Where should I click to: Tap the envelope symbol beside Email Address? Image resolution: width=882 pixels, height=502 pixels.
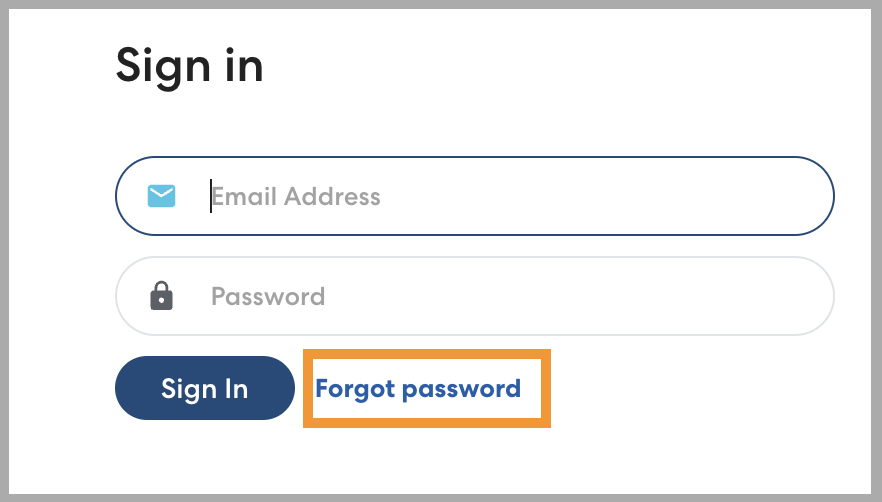(161, 195)
